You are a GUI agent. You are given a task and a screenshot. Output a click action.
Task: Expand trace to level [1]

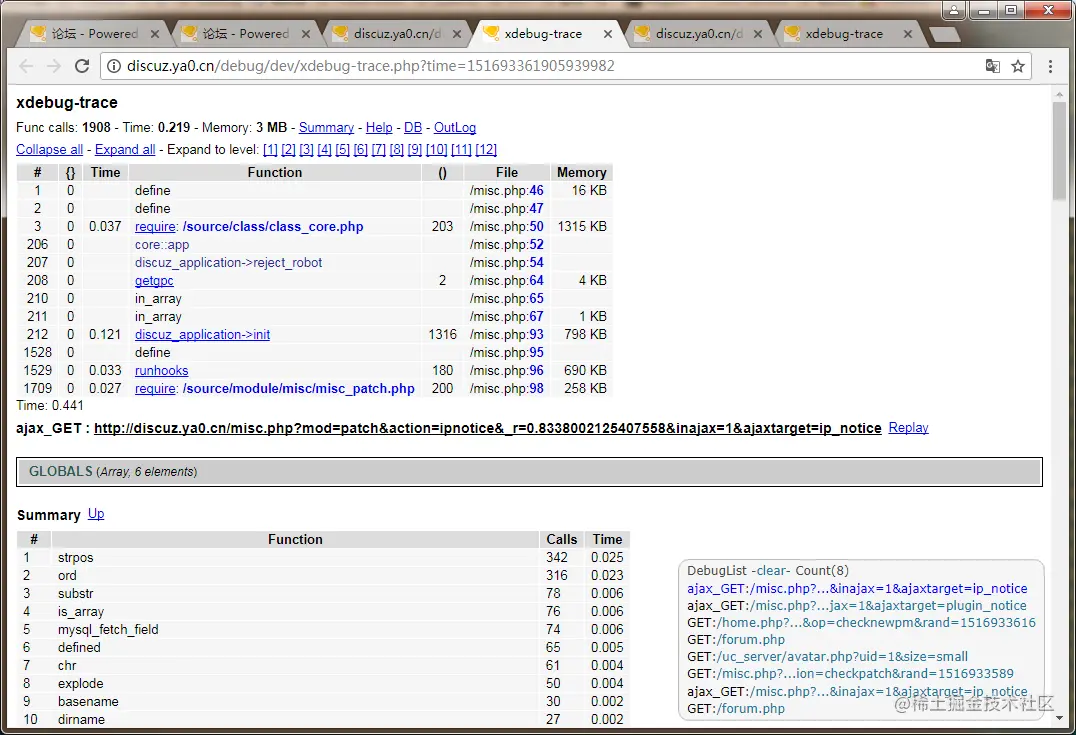pos(270,150)
